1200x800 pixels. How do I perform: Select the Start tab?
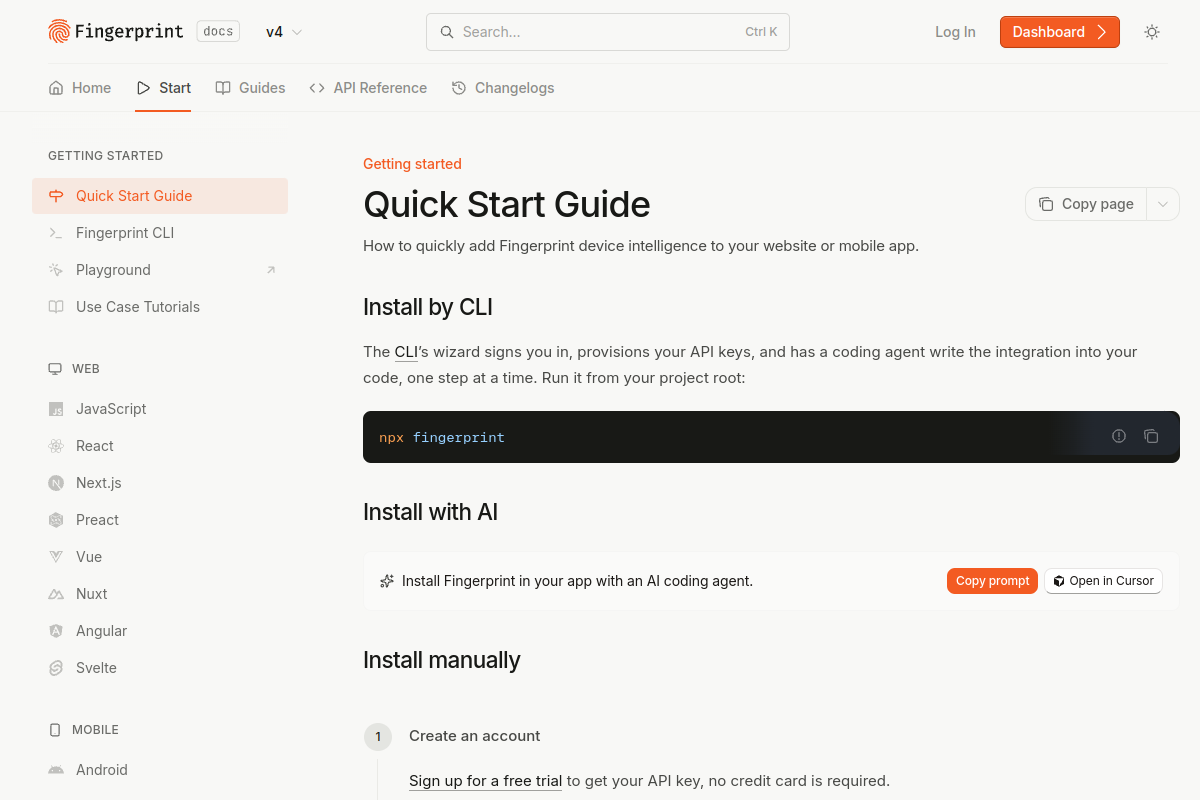click(163, 88)
